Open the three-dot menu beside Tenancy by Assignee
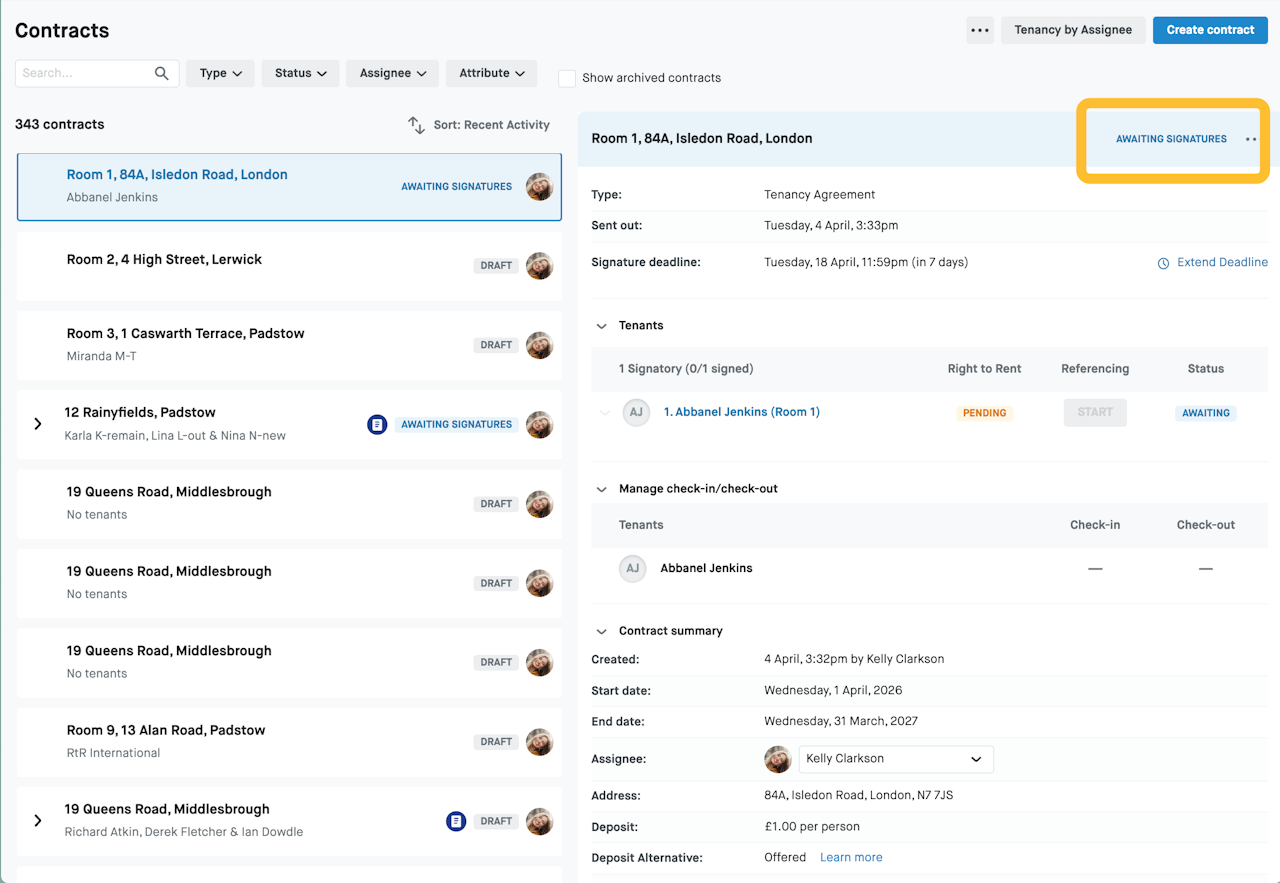The width and height of the screenshot is (1280, 883). click(x=980, y=30)
